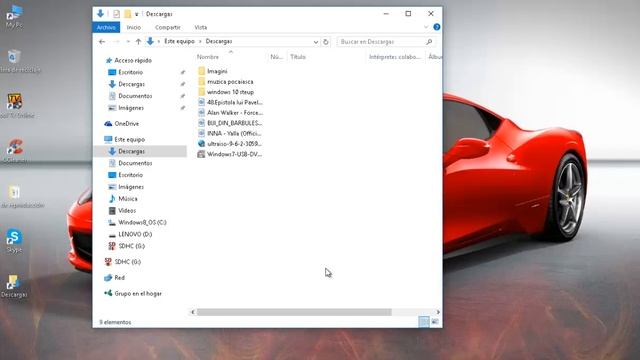Select the ultraiso installer file
The image size is (640, 360).
tap(234, 144)
